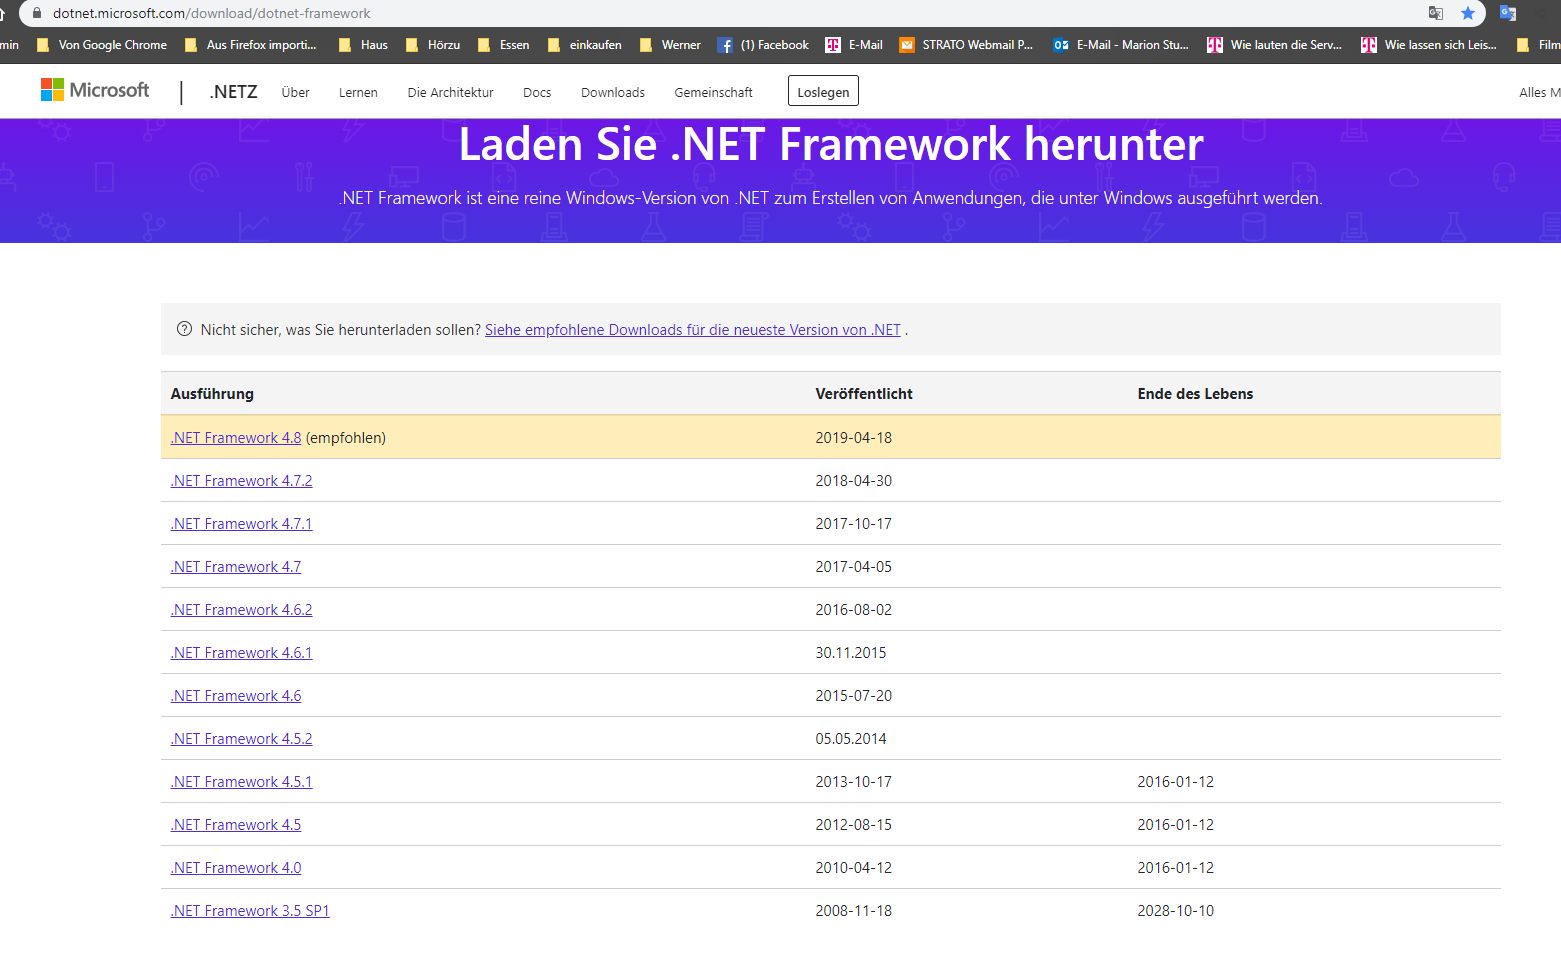Open .NET Framework 4.6.2 link

click(x=241, y=610)
